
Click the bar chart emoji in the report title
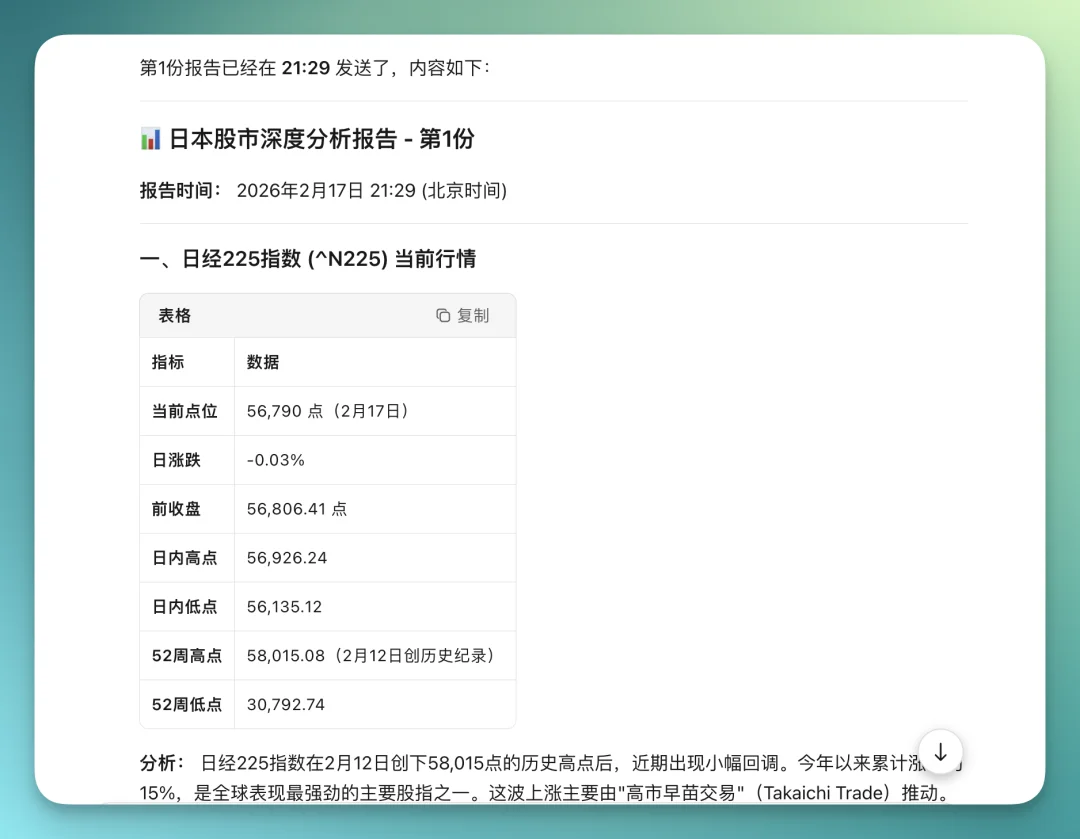(x=148, y=139)
